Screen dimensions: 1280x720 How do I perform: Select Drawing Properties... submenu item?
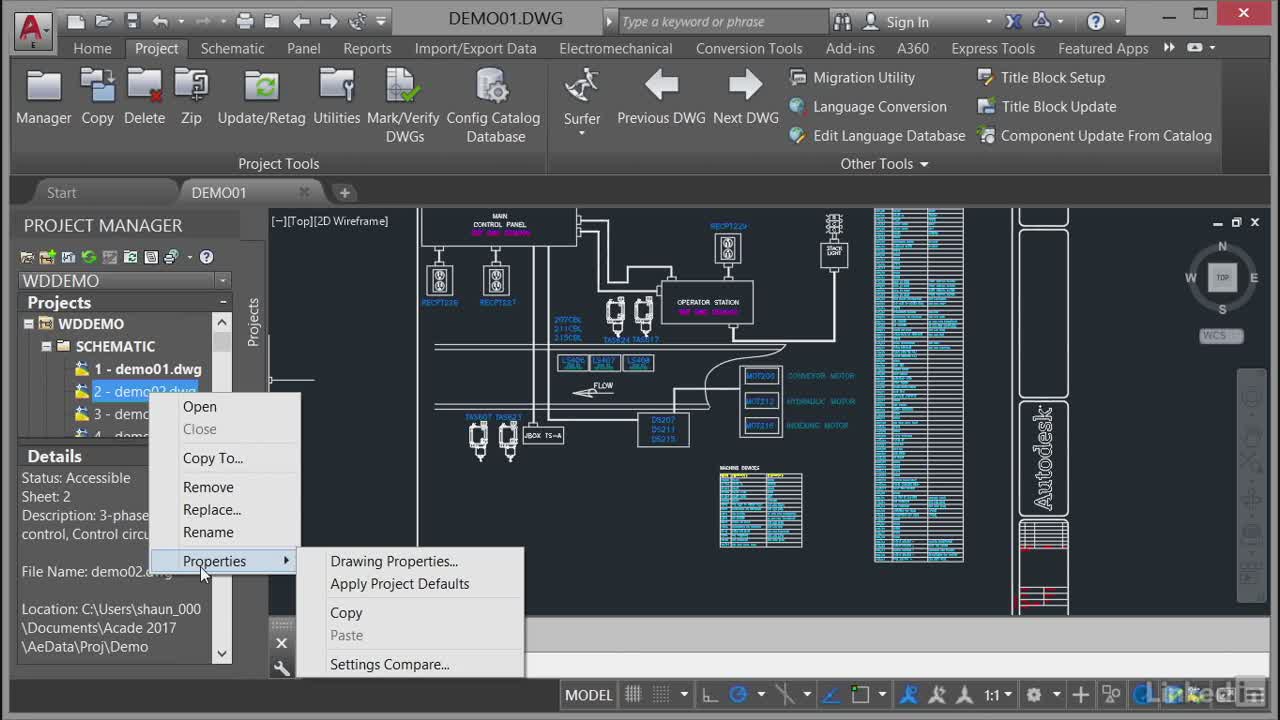point(394,561)
